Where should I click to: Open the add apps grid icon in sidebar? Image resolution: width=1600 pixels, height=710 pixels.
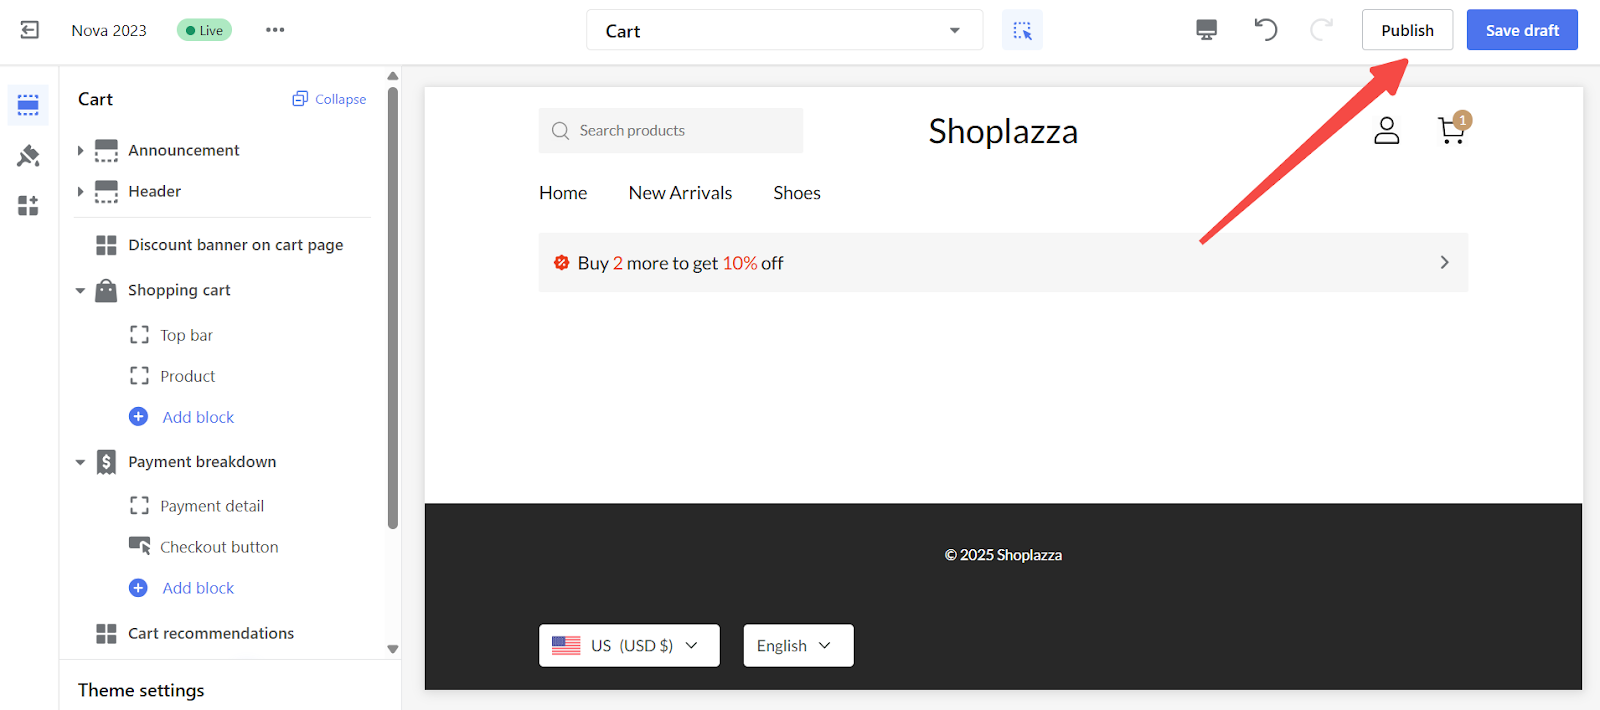click(x=28, y=206)
